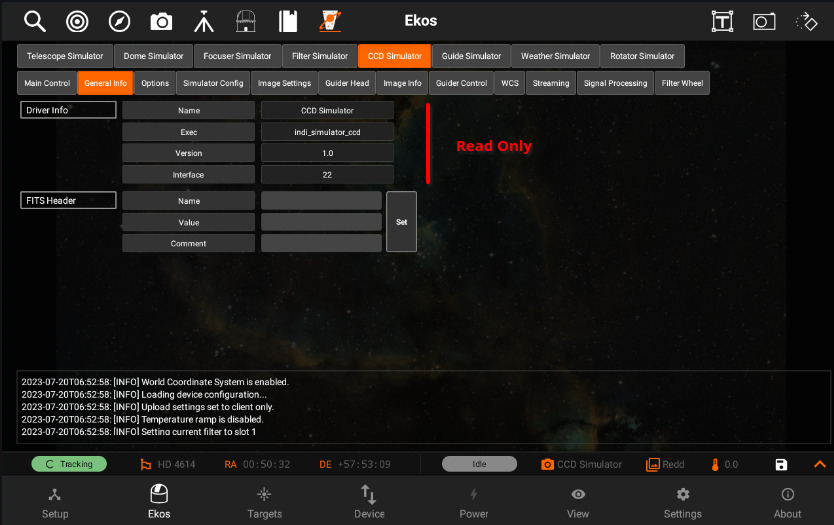Click the World Coordinate System log line
This screenshot has width=834, height=525.
click(155, 382)
